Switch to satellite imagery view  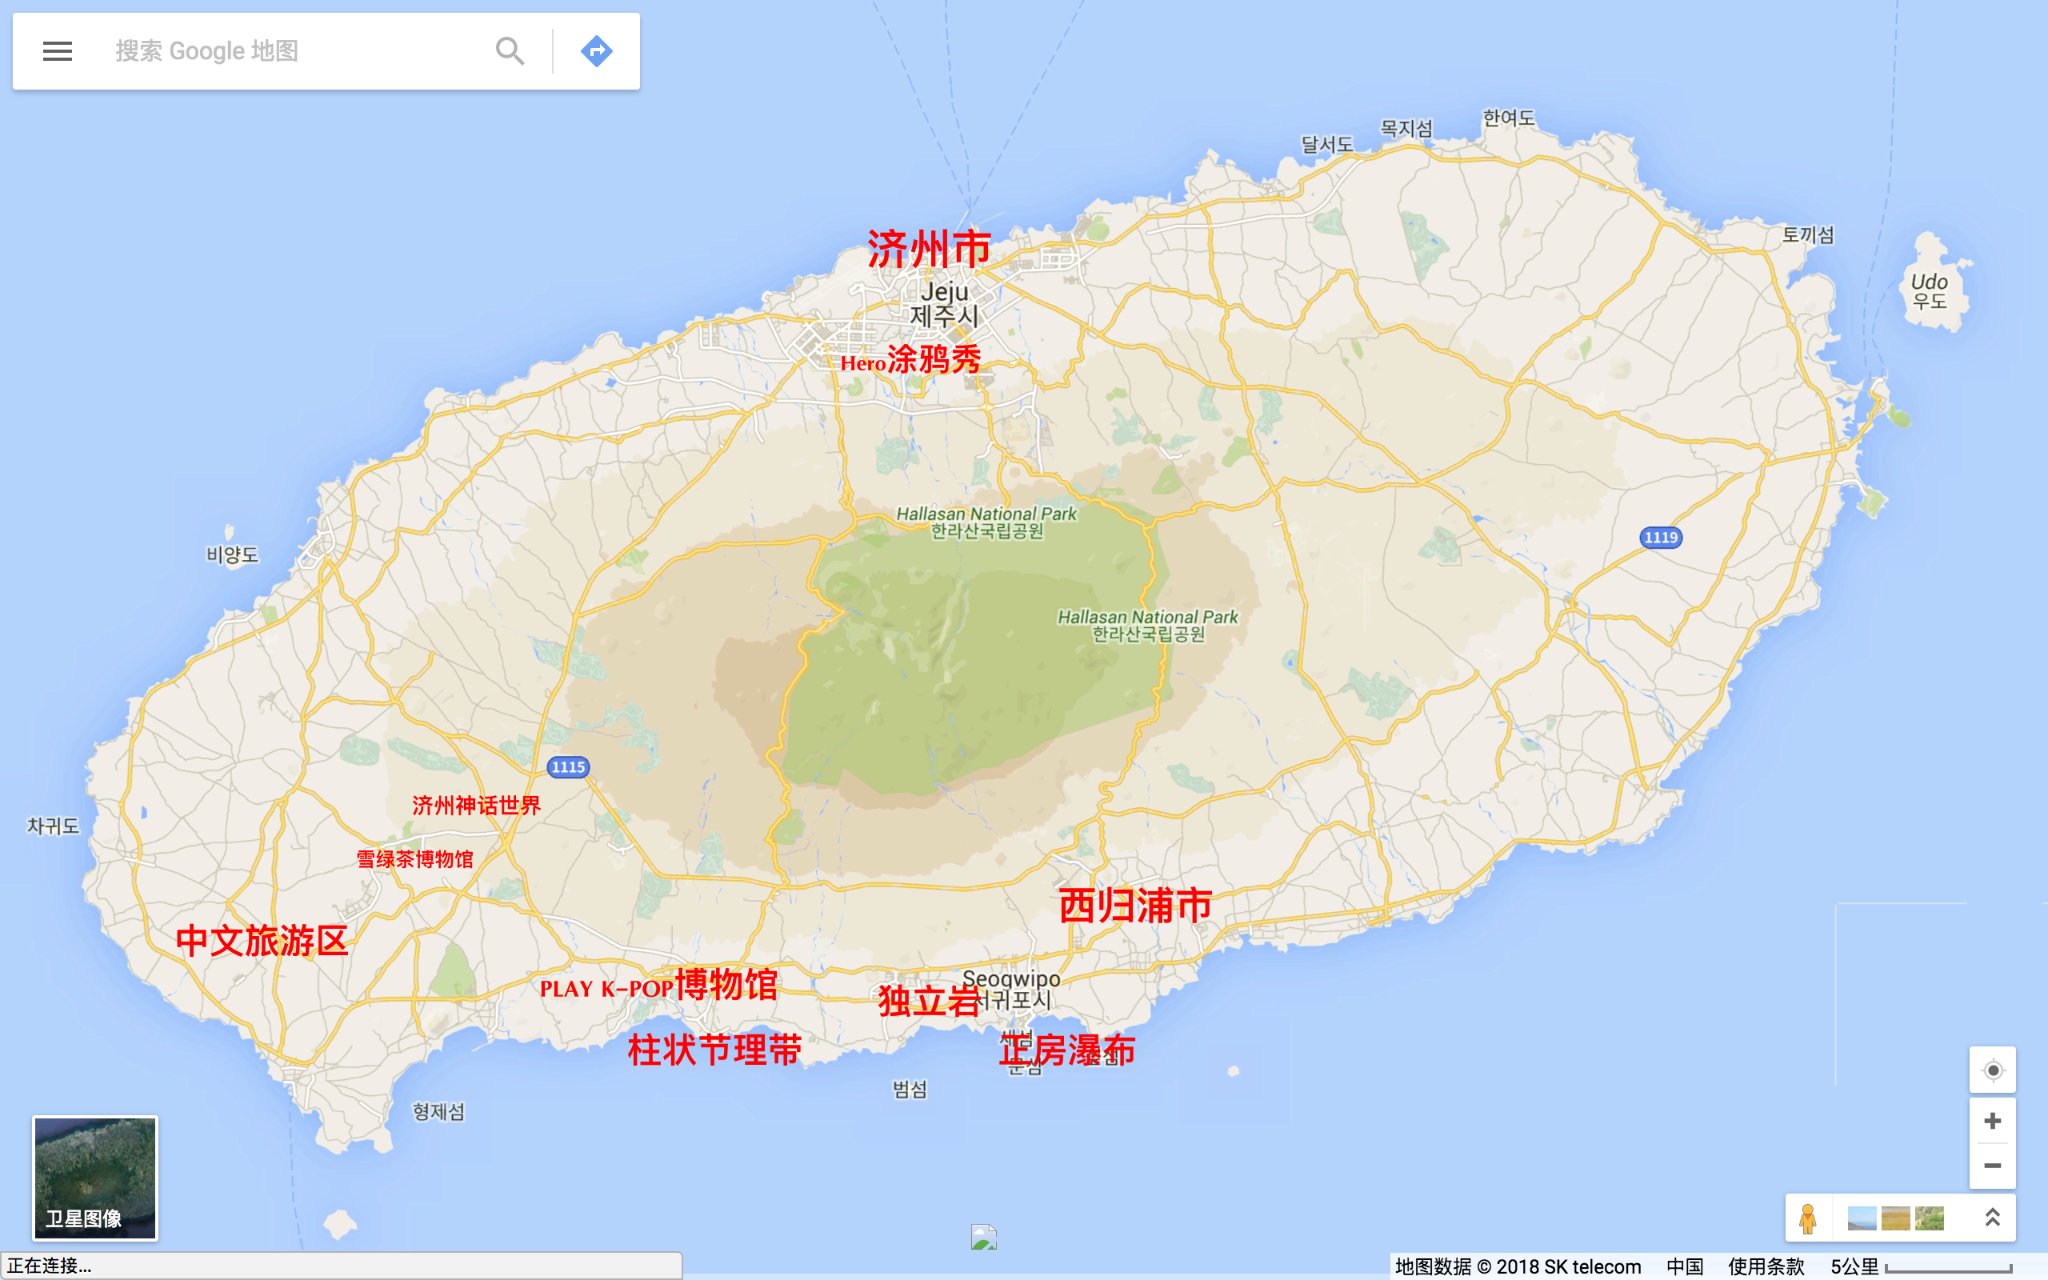pyautogui.click(x=95, y=1178)
